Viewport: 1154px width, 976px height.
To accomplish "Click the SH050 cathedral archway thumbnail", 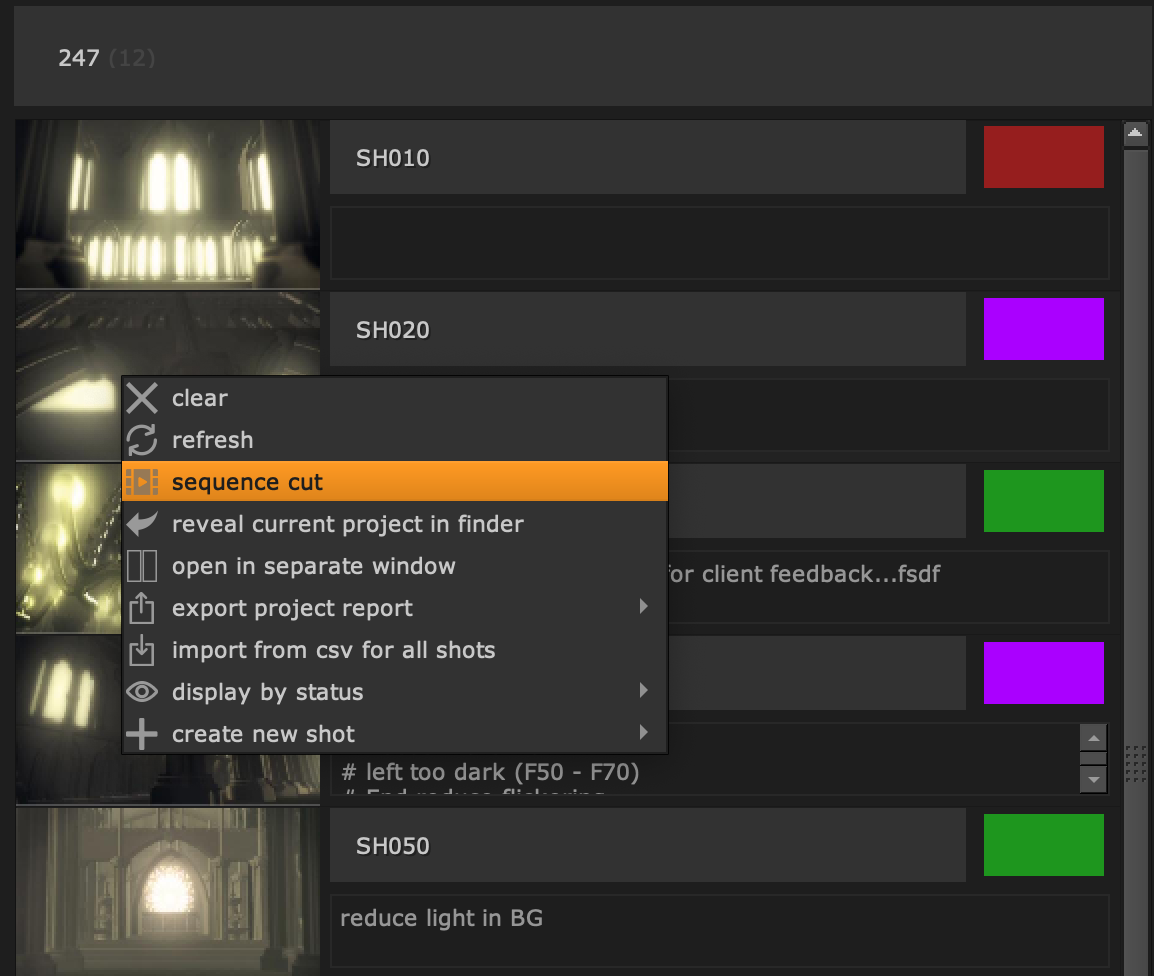I will 167,890.
